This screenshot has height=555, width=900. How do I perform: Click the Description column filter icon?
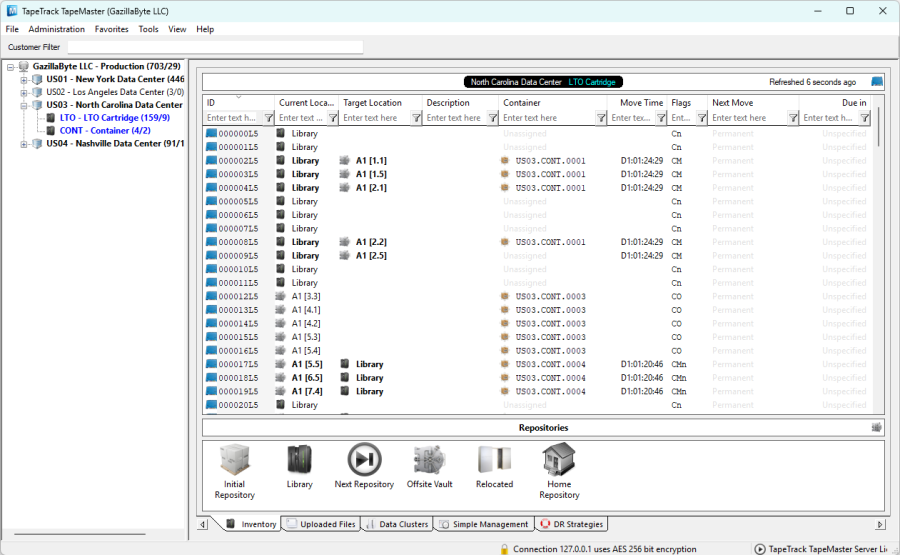click(x=492, y=118)
